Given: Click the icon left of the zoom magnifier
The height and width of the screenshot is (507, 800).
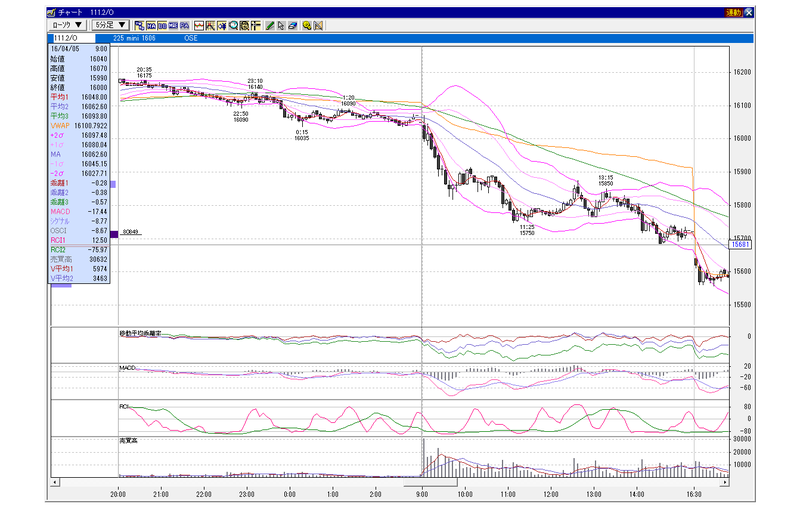Looking at the screenshot, I should 222,26.
